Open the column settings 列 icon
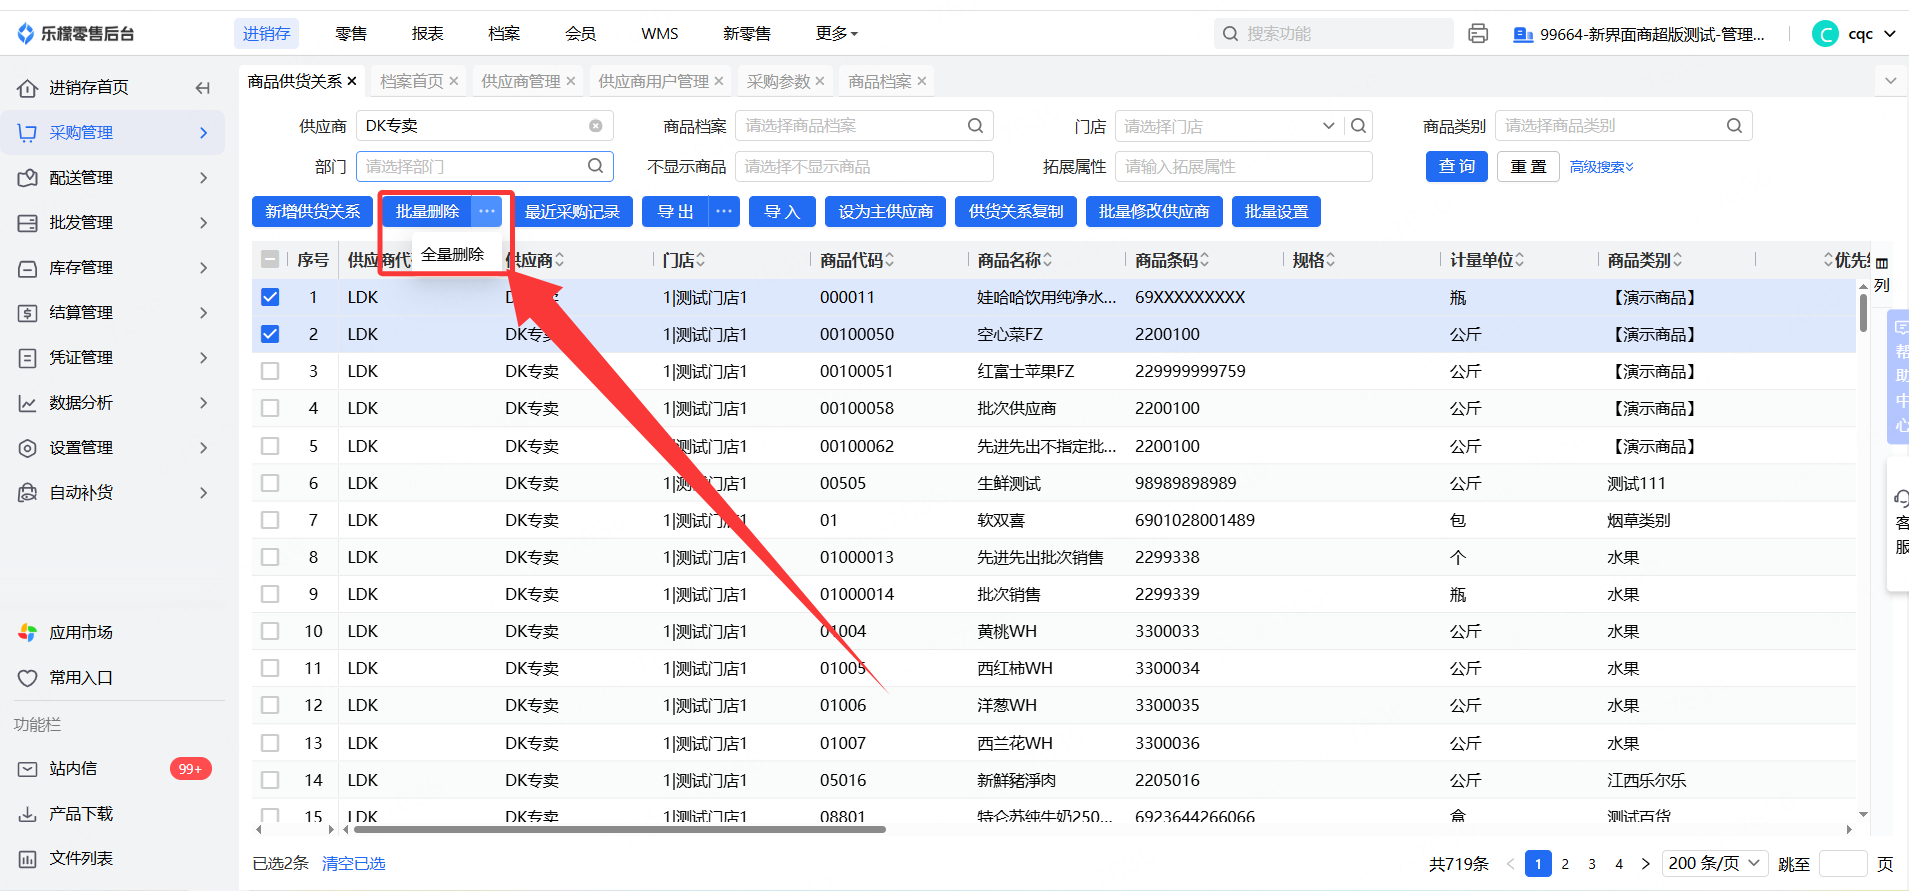This screenshot has width=1909, height=891. [x=1881, y=273]
